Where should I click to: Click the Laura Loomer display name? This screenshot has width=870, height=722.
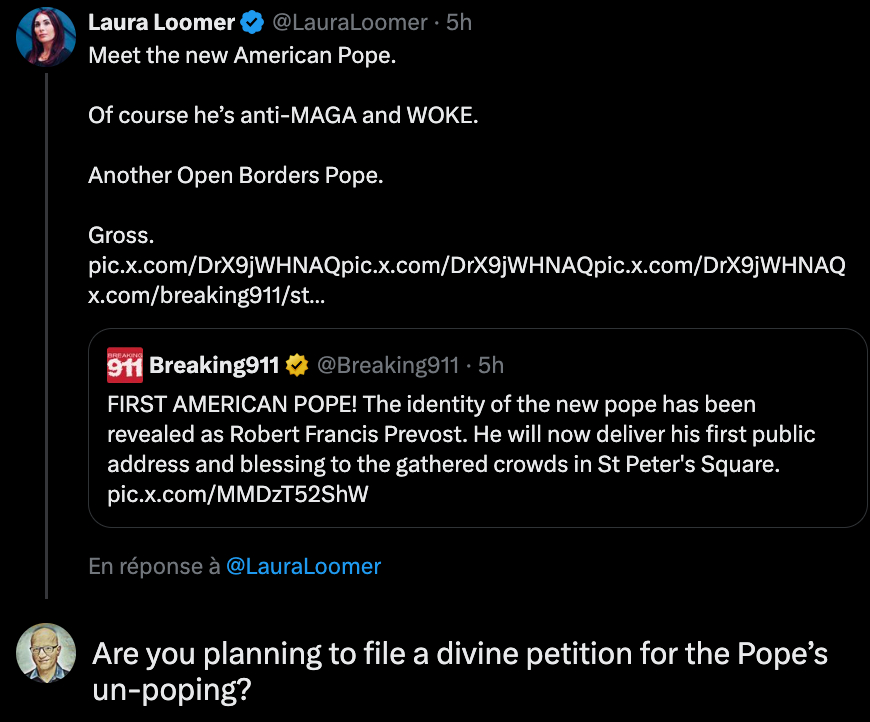162,23
